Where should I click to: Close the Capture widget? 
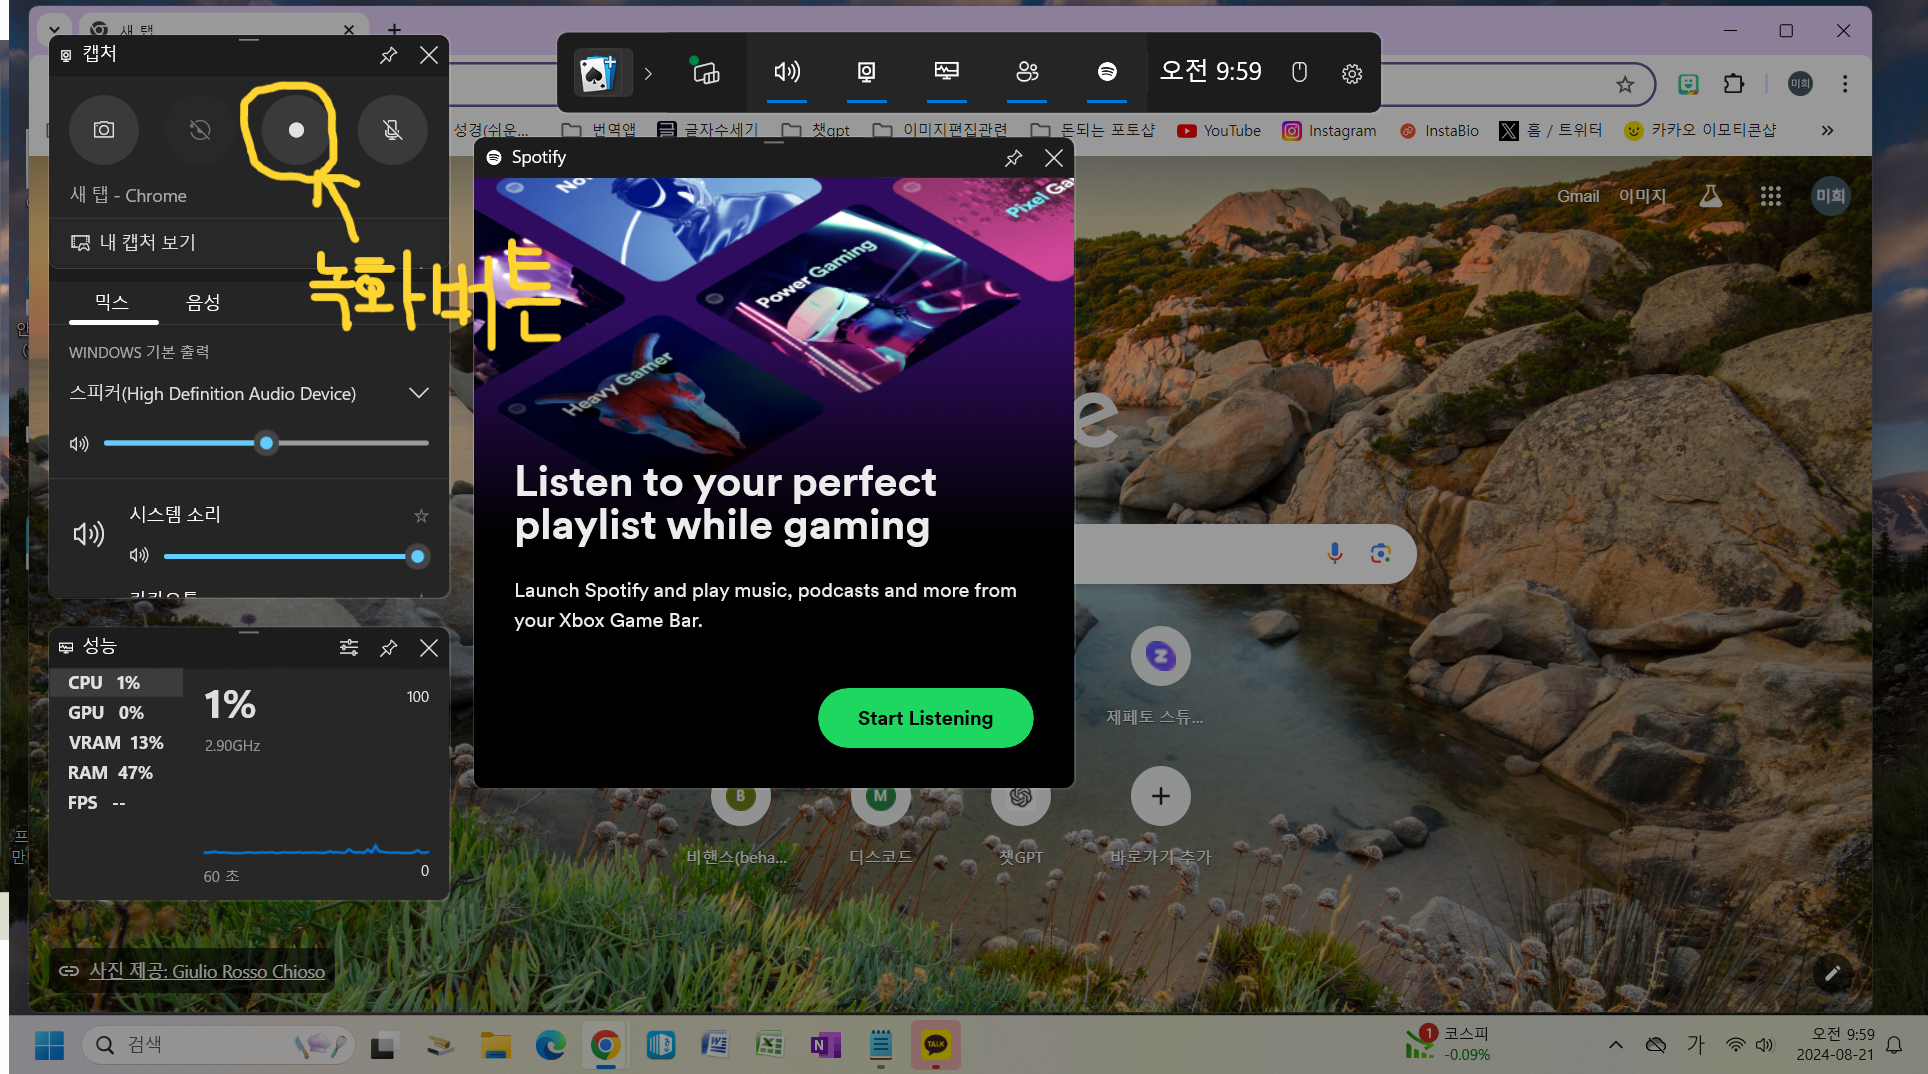coord(429,55)
